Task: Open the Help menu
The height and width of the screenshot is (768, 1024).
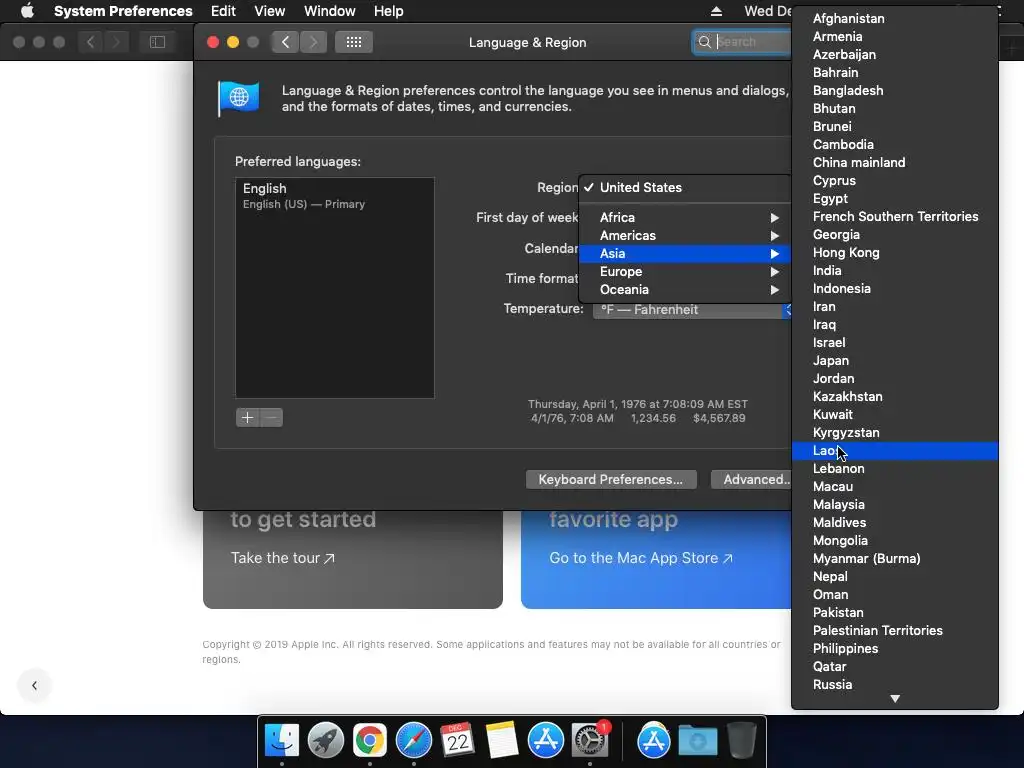Action: point(389,11)
